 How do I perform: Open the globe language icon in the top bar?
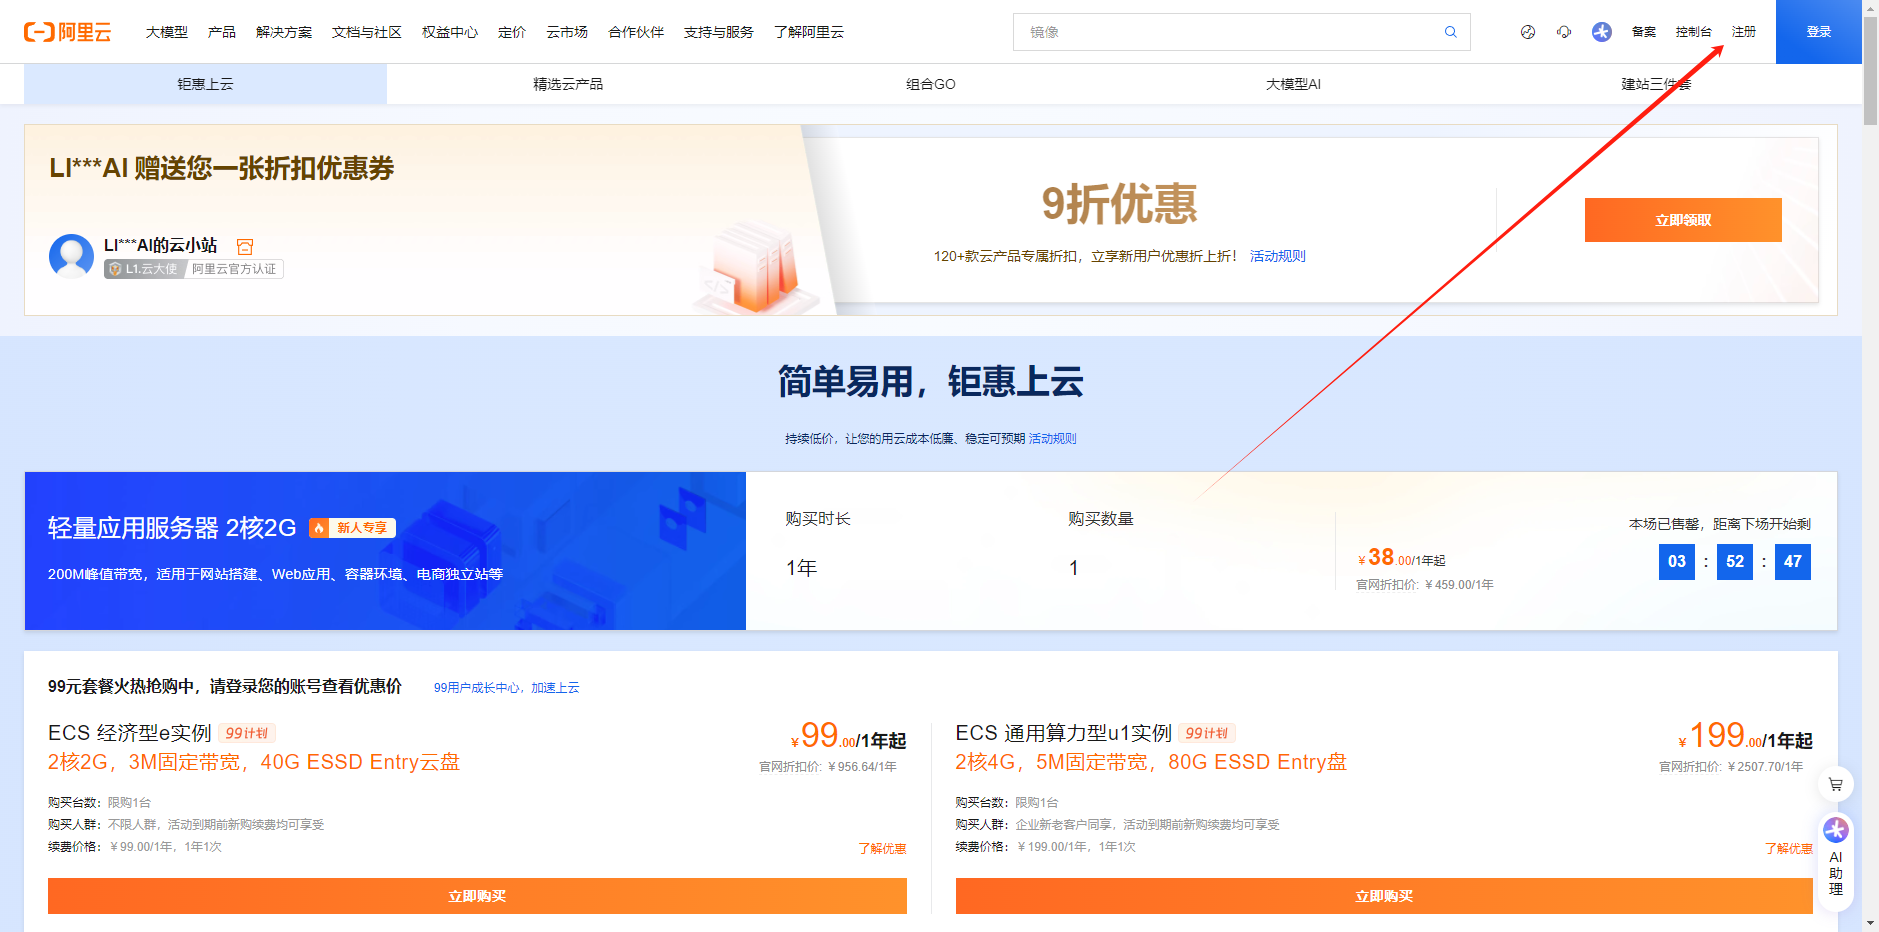pyautogui.click(x=1527, y=31)
